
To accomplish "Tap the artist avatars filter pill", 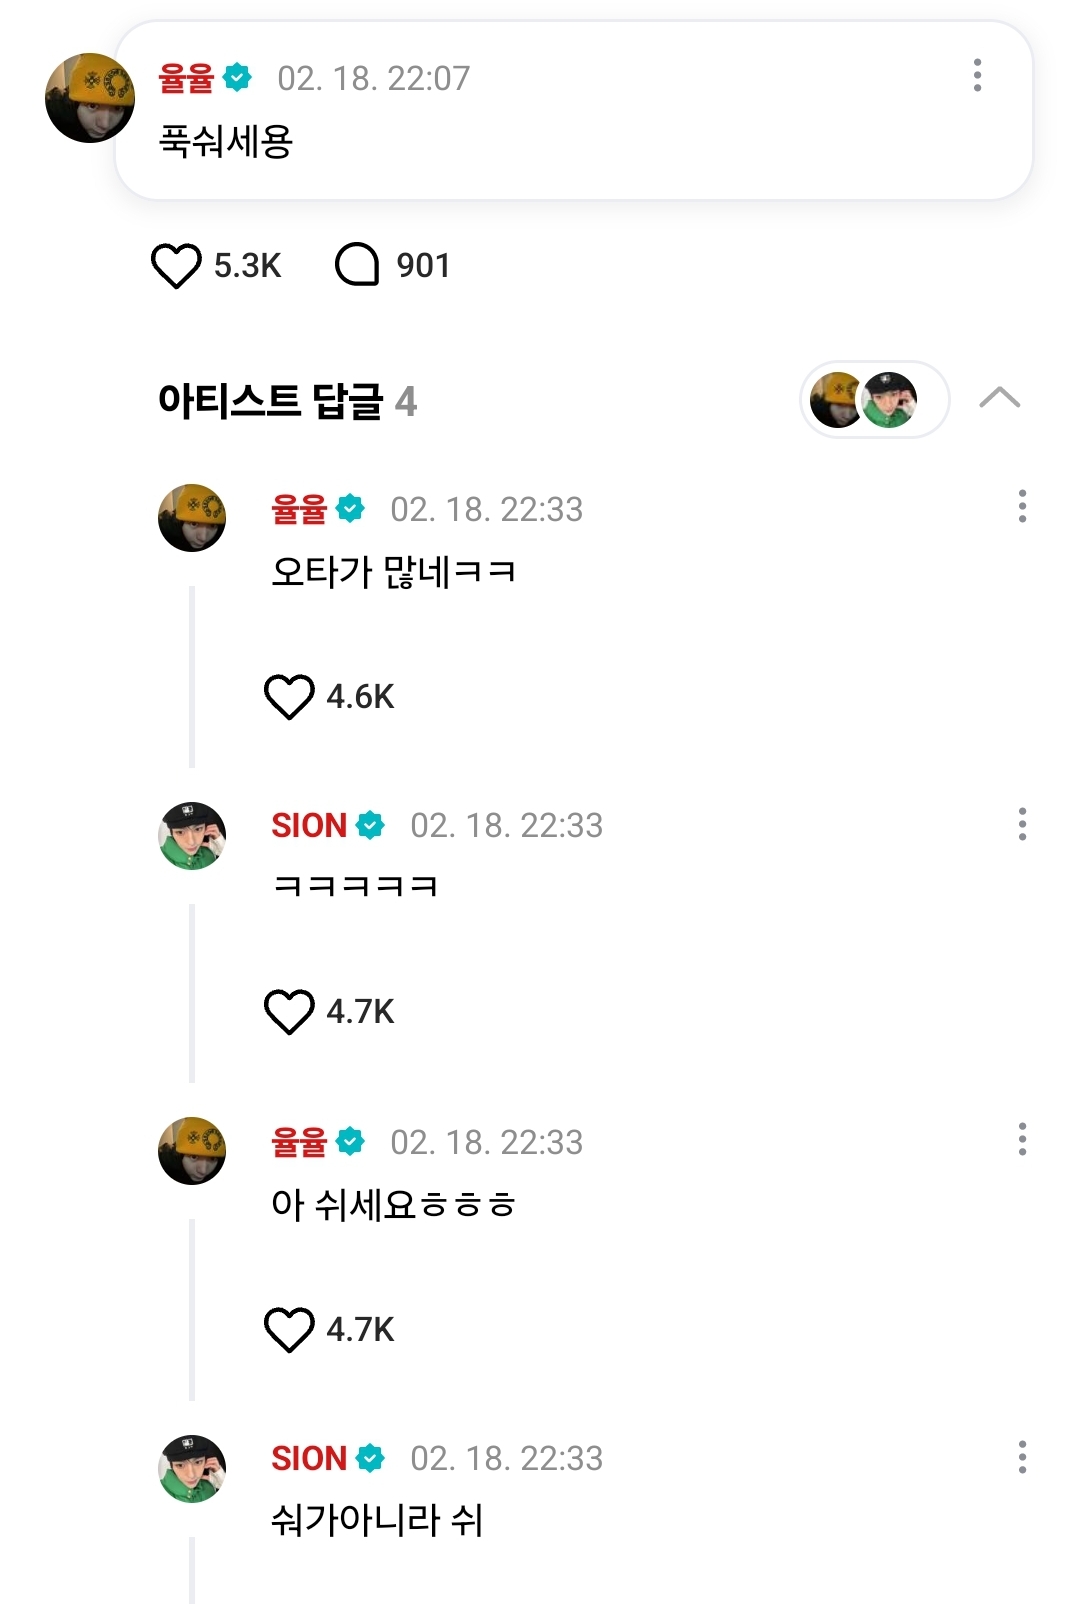I will coord(873,400).
